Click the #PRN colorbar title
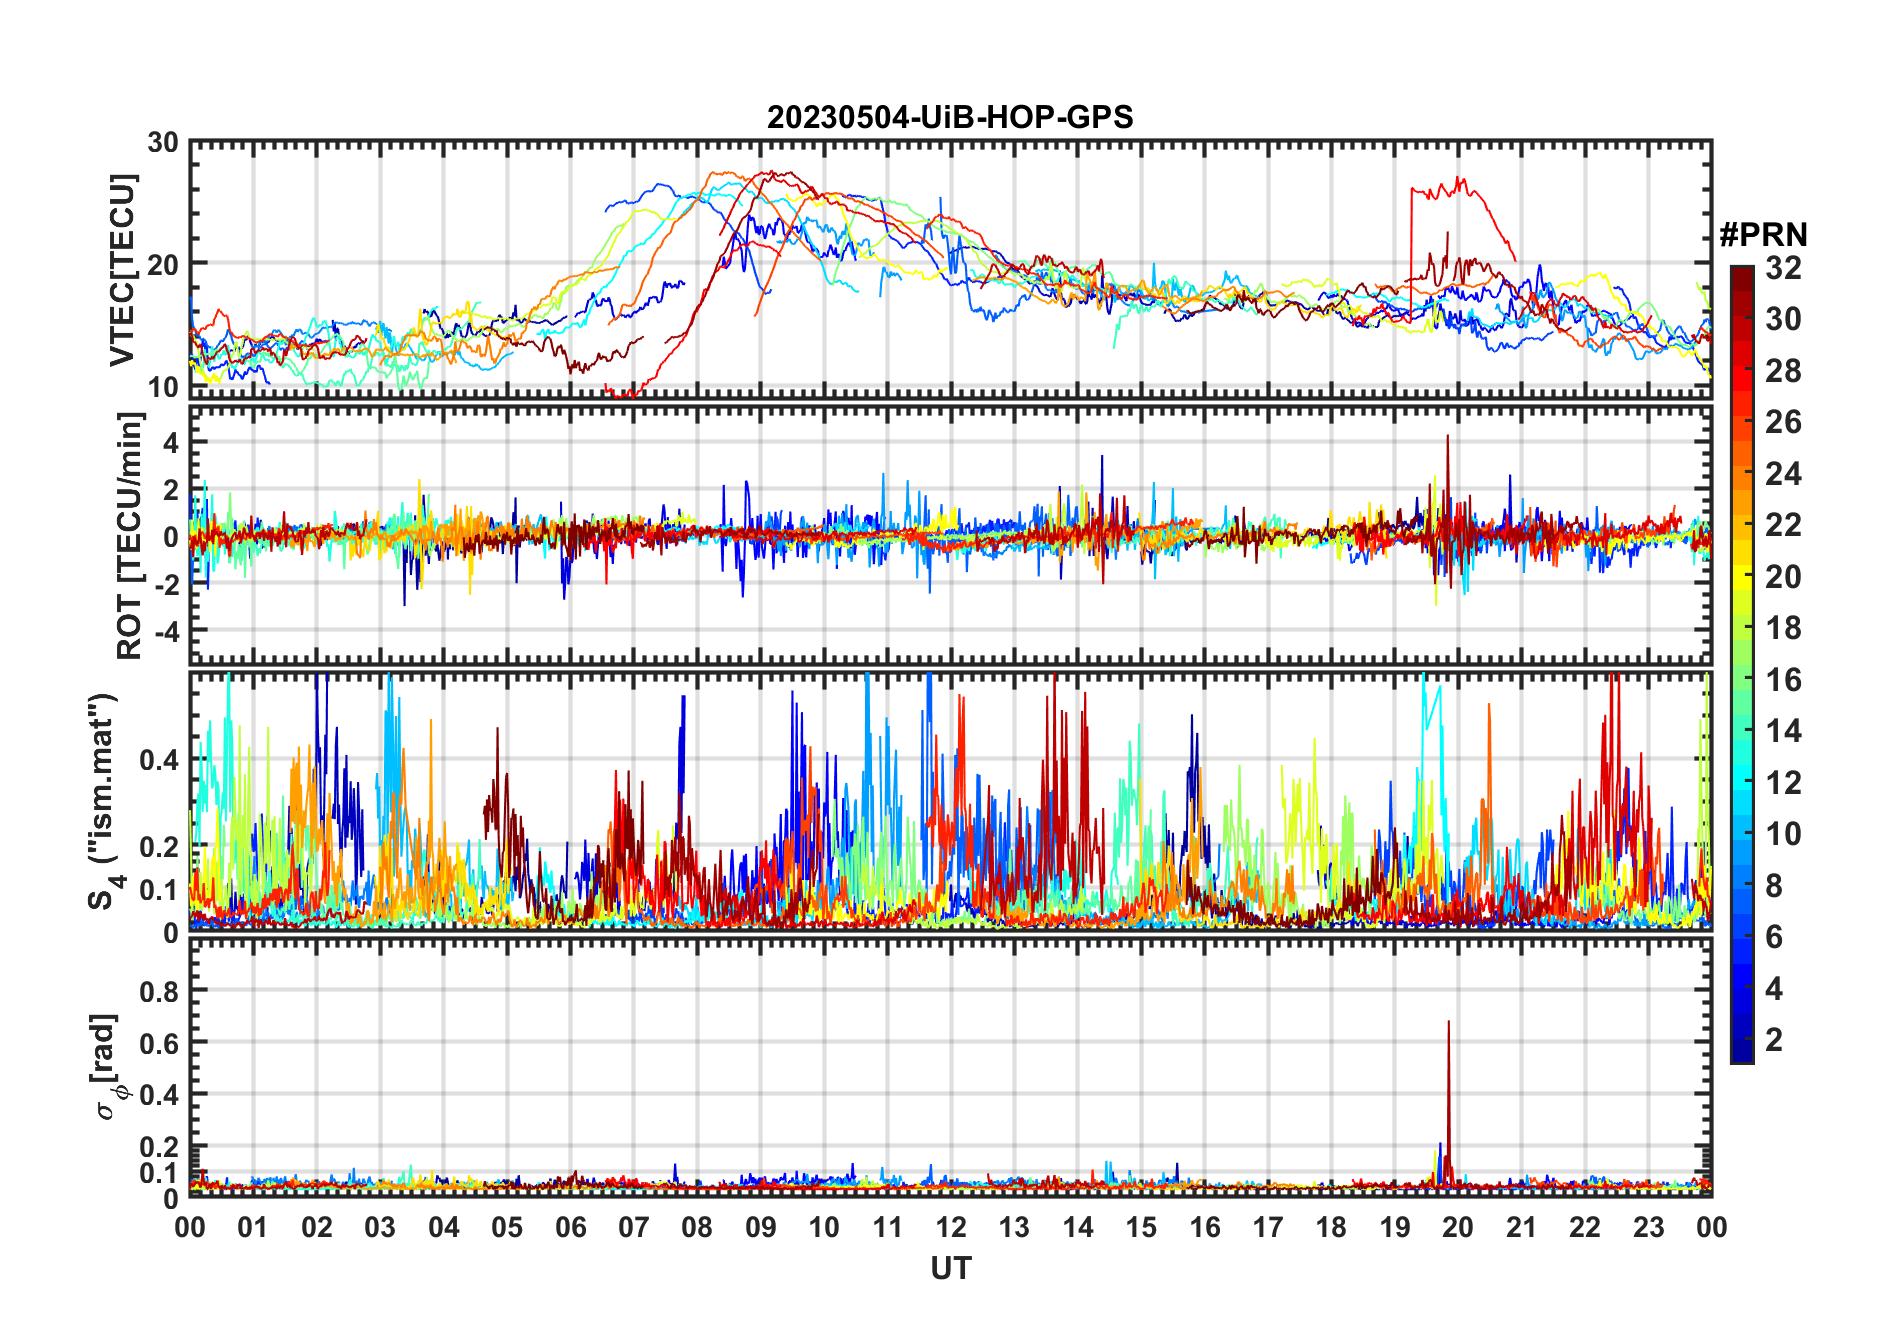Screen dimensions: 1902x1330 [x=1763, y=235]
